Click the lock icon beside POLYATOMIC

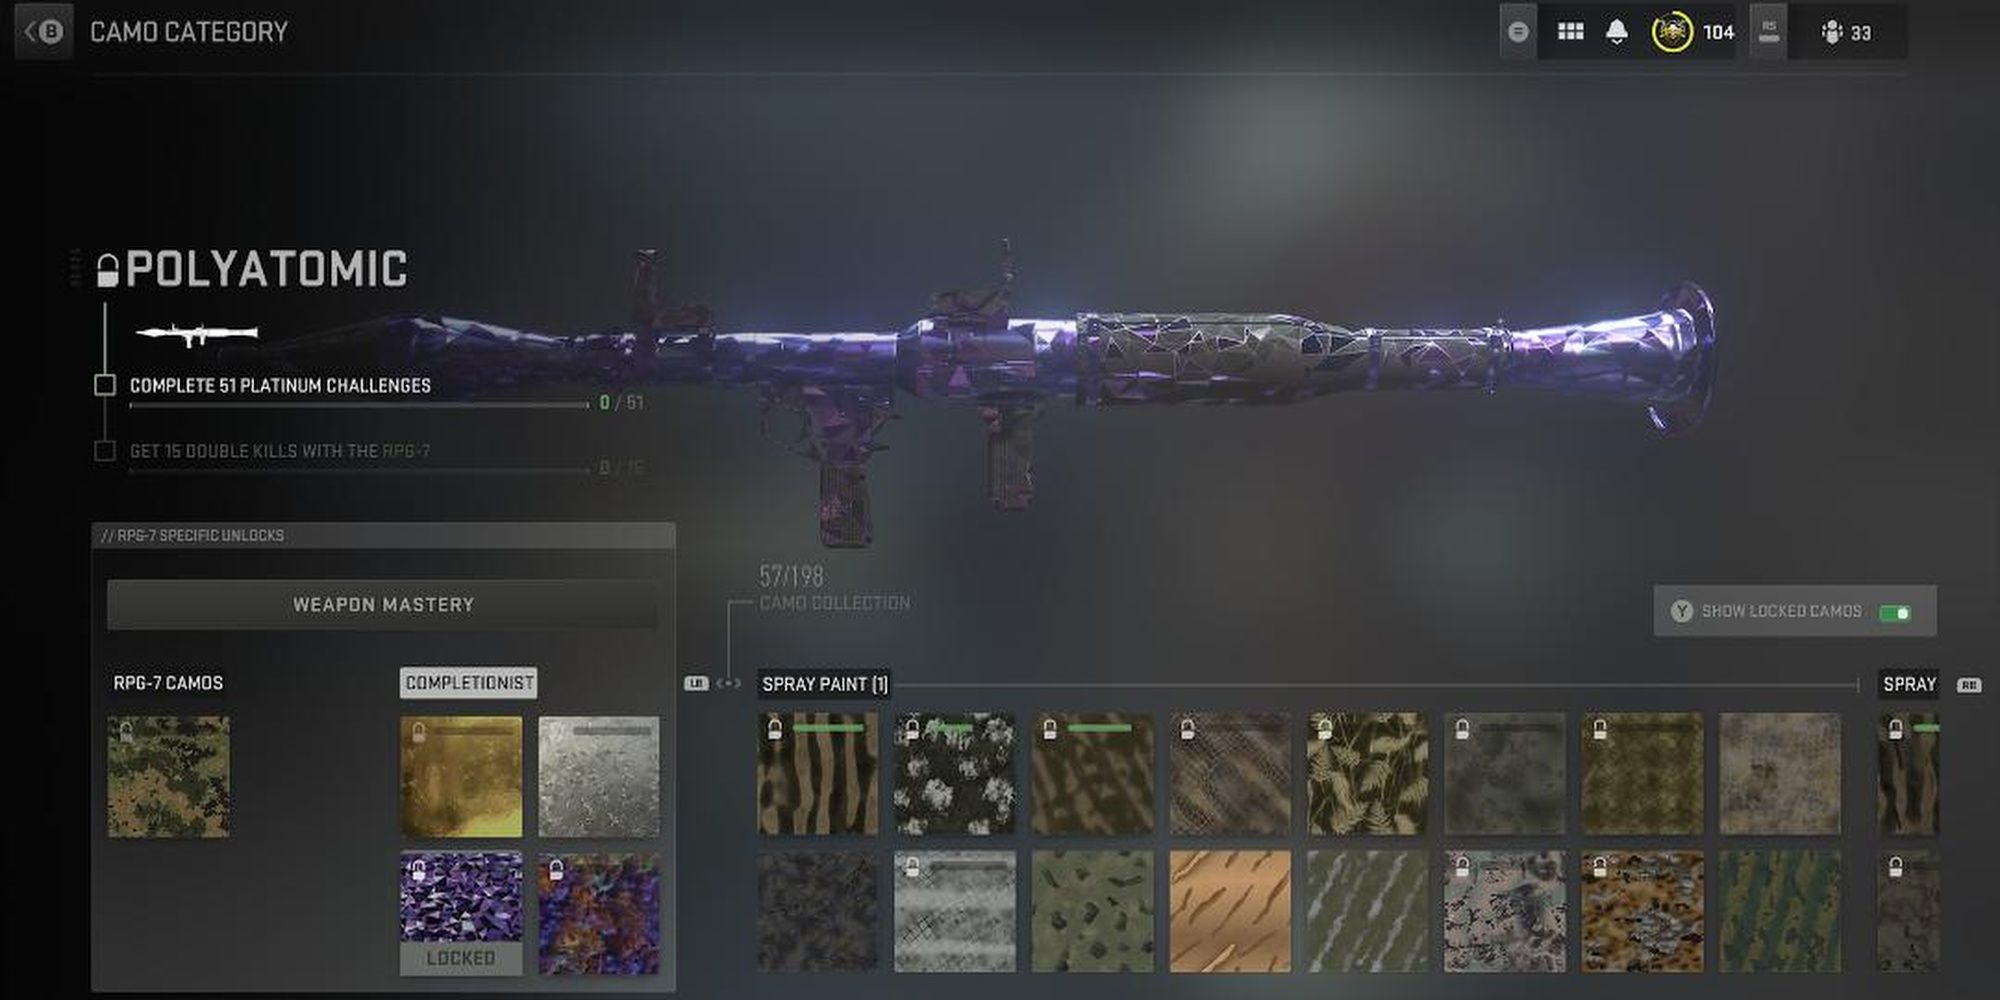pos(109,266)
